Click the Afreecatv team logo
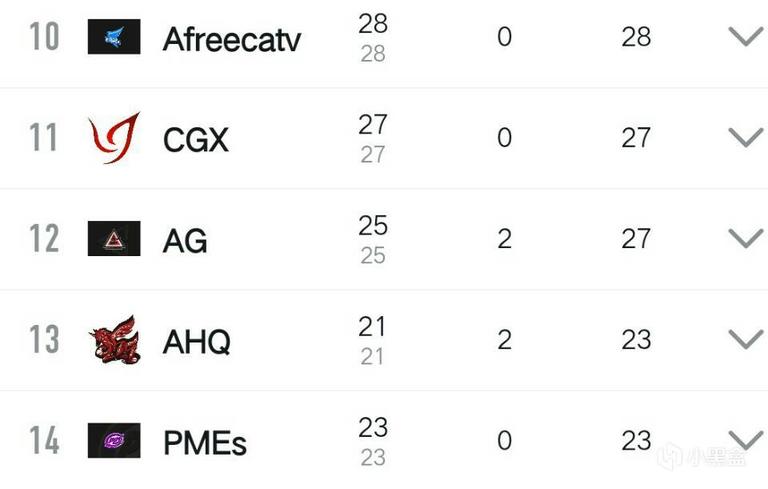768x489 pixels. tap(114, 37)
